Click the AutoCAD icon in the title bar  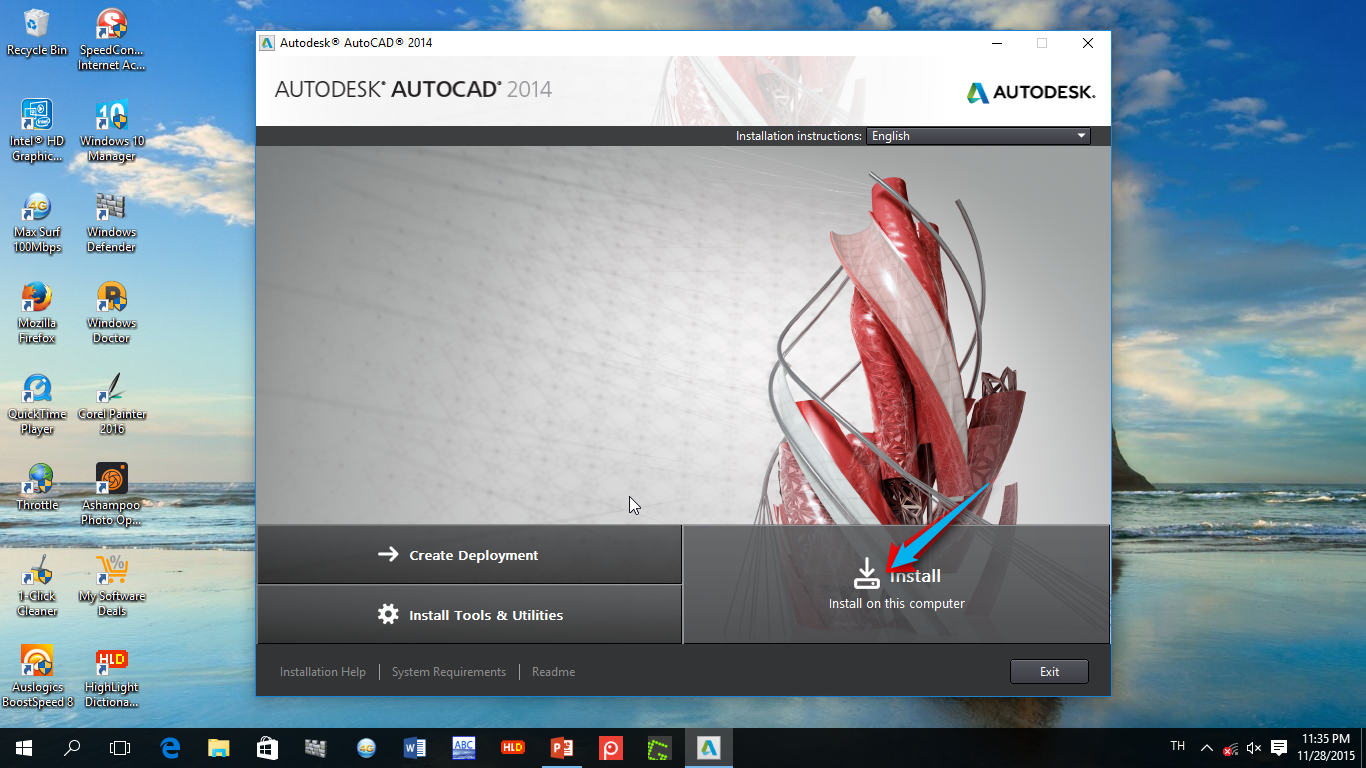tap(267, 43)
